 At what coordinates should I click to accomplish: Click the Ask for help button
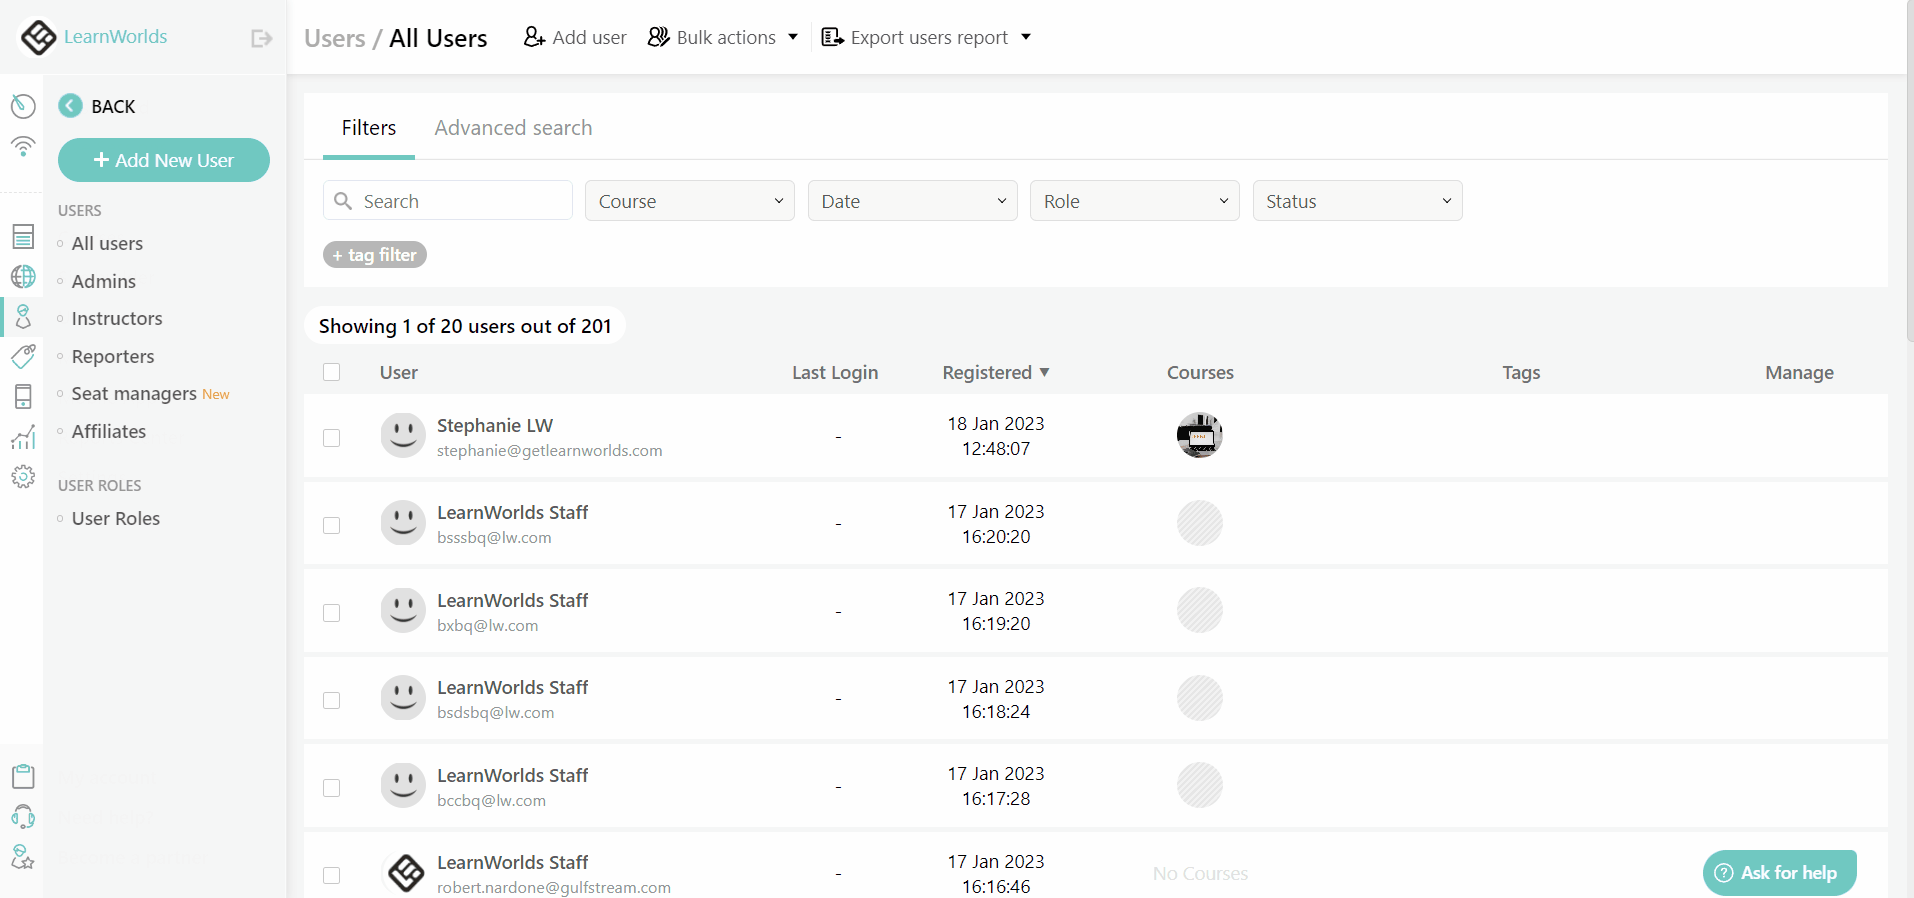point(1780,873)
